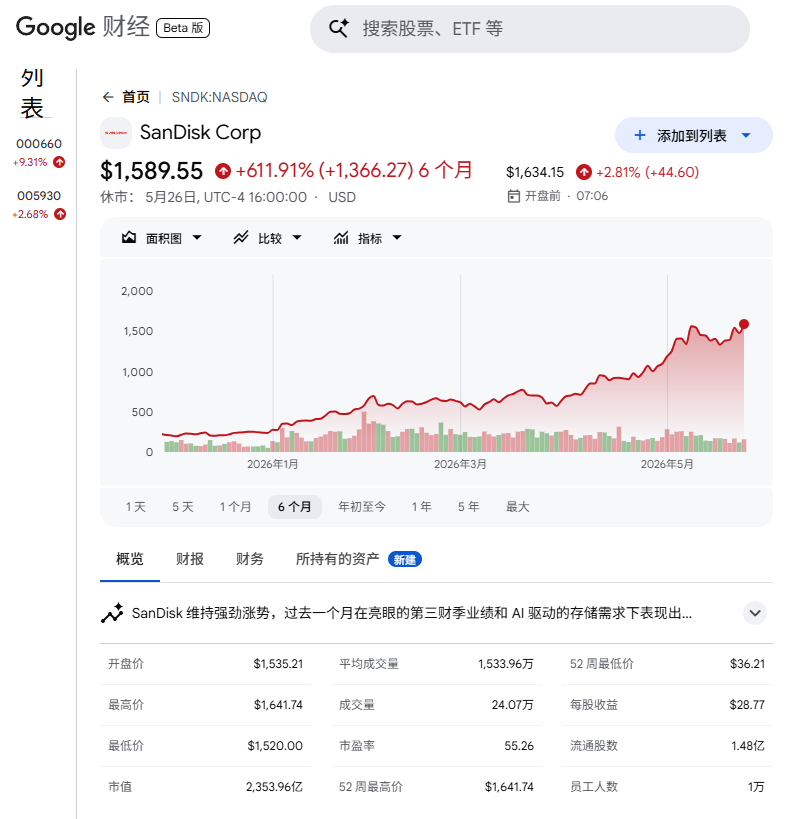Click the SanDisk company logo thumbnail
The width and height of the screenshot is (792, 819).
tap(115, 133)
